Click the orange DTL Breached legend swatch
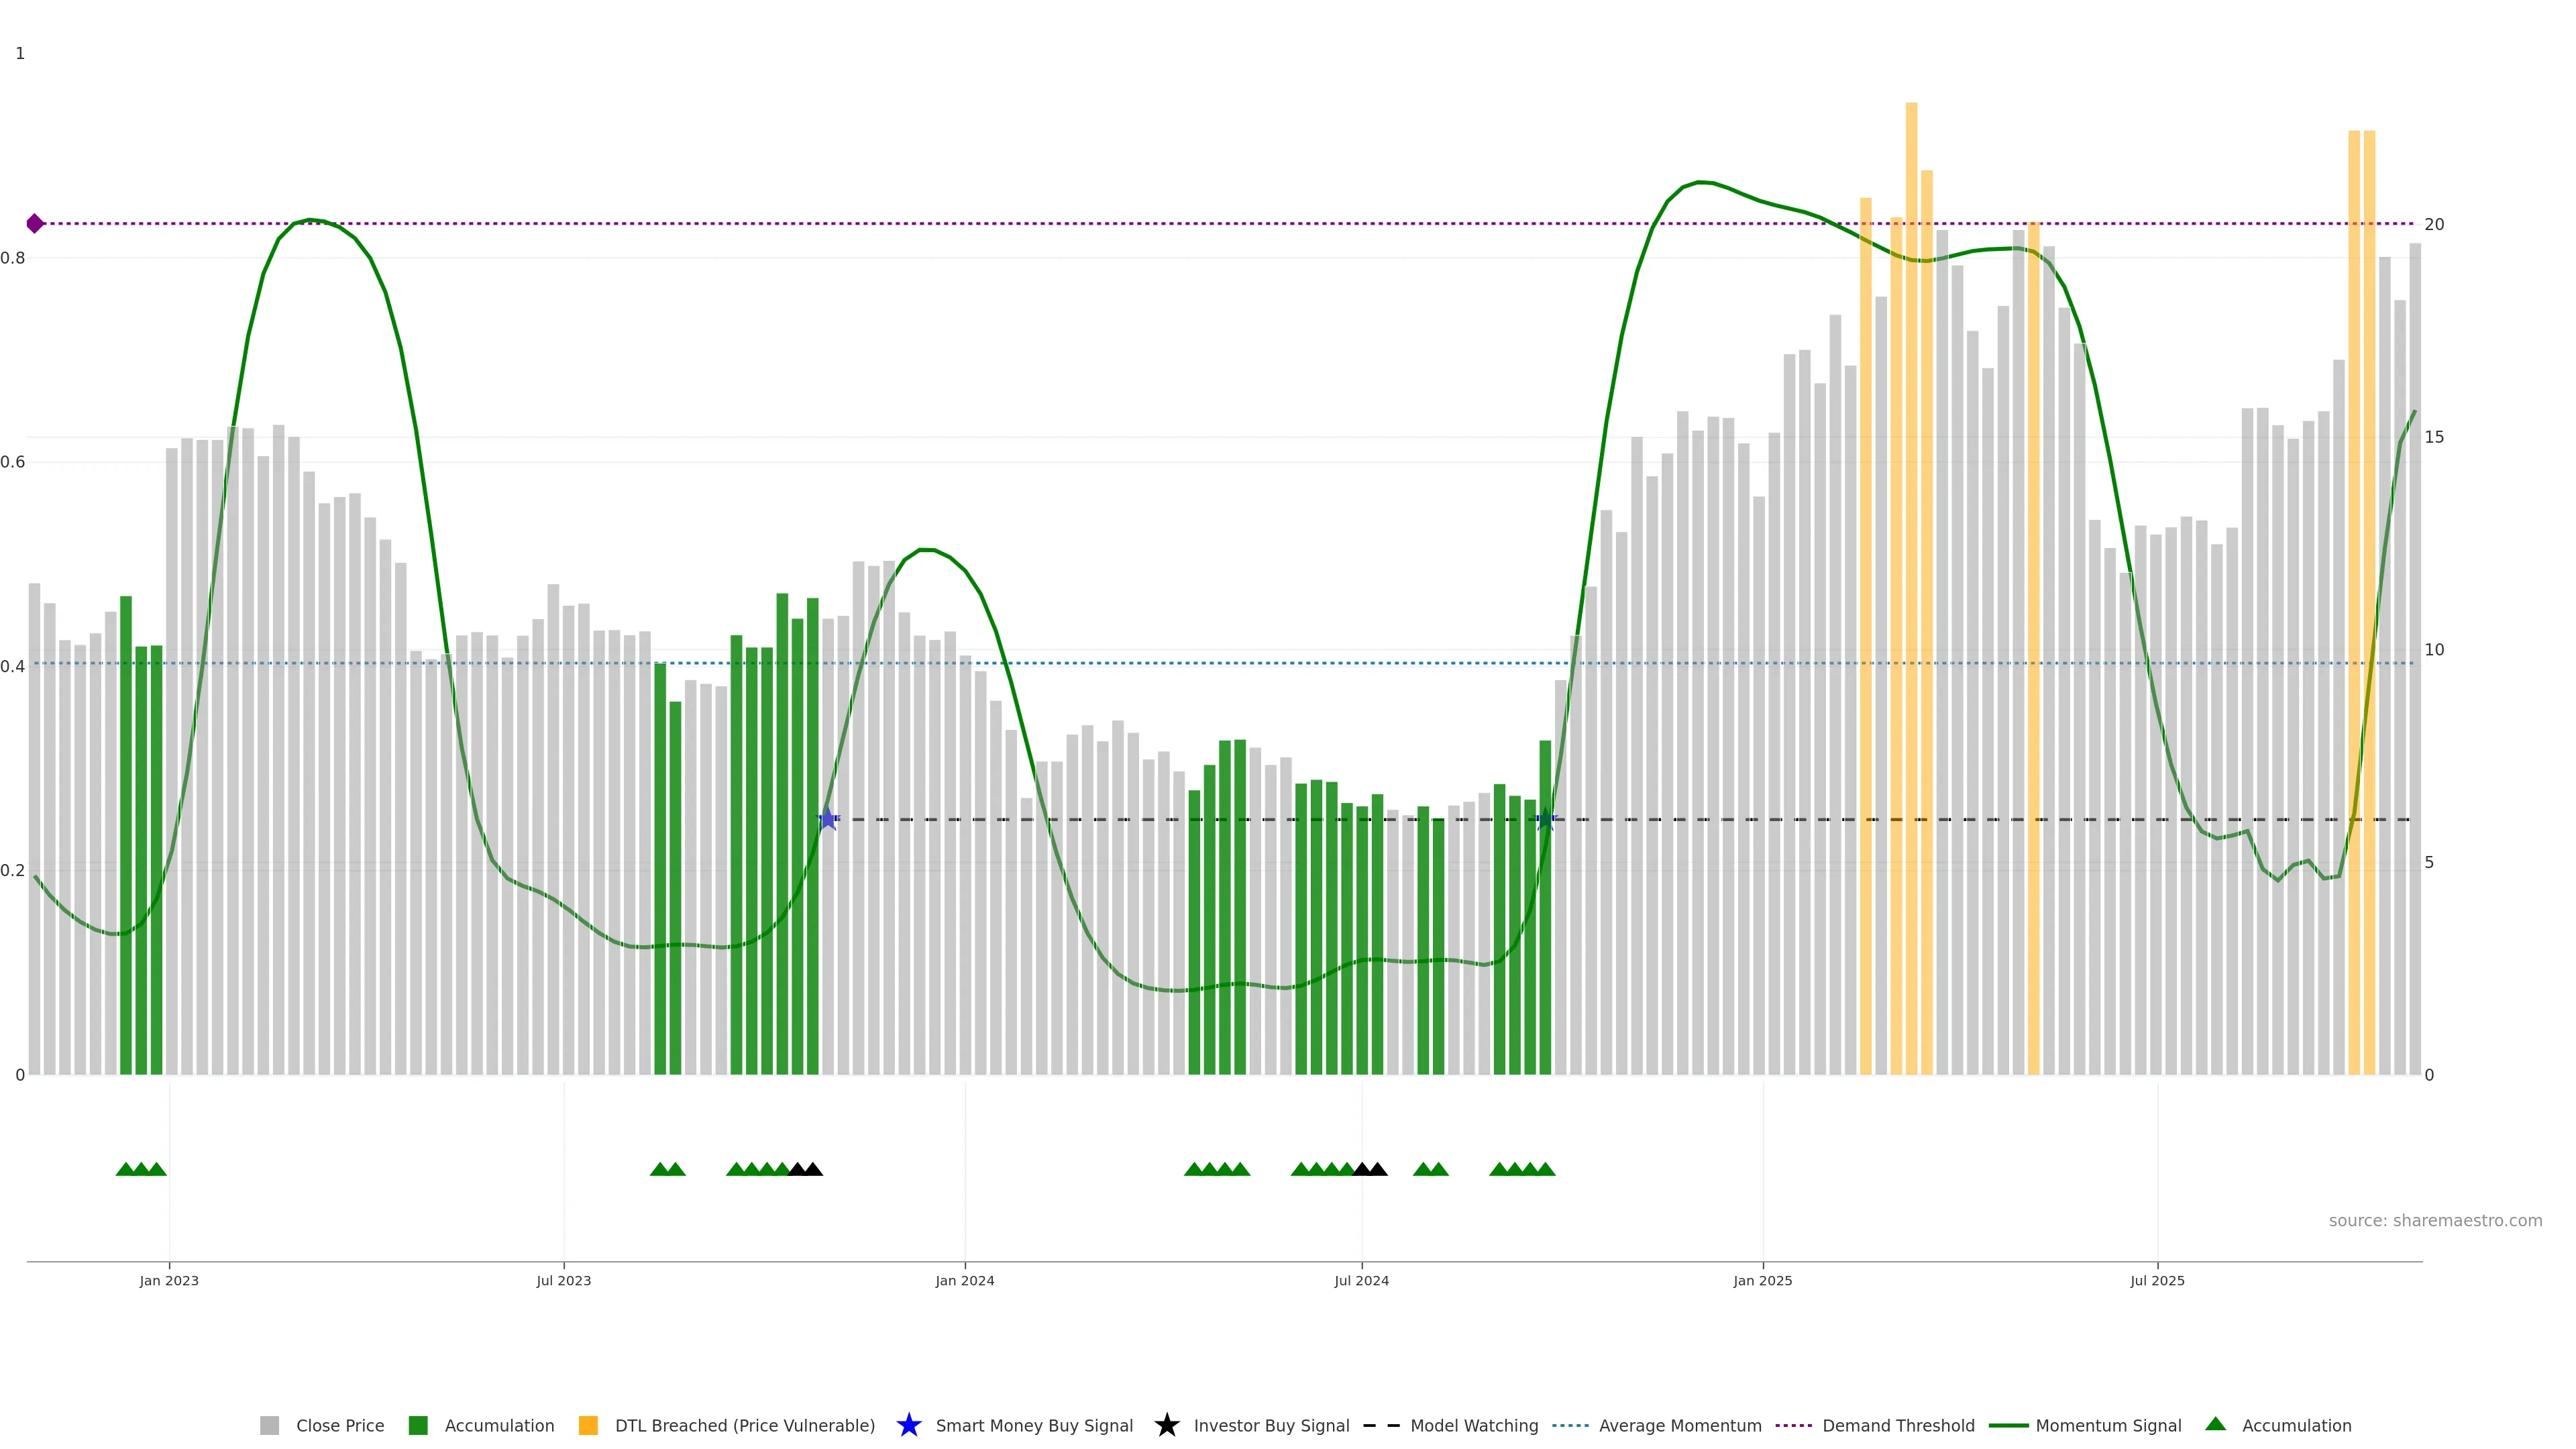The width and height of the screenshot is (2576, 1449). [x=588, y=1425]
